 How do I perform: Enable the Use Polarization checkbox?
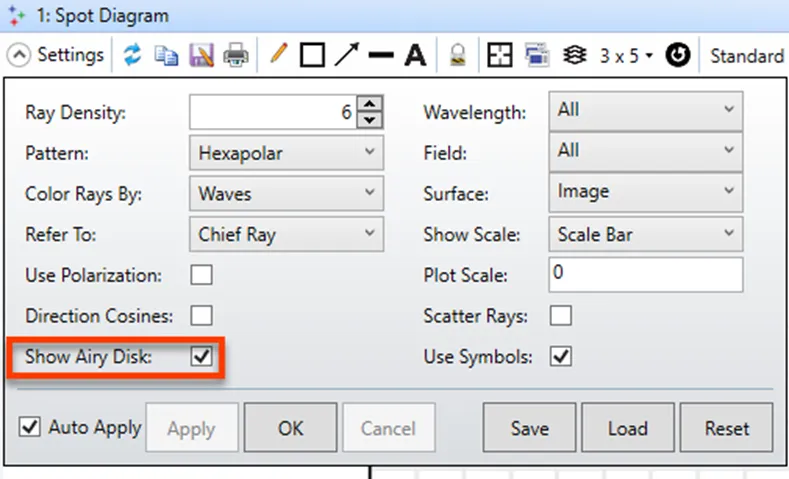201,275
